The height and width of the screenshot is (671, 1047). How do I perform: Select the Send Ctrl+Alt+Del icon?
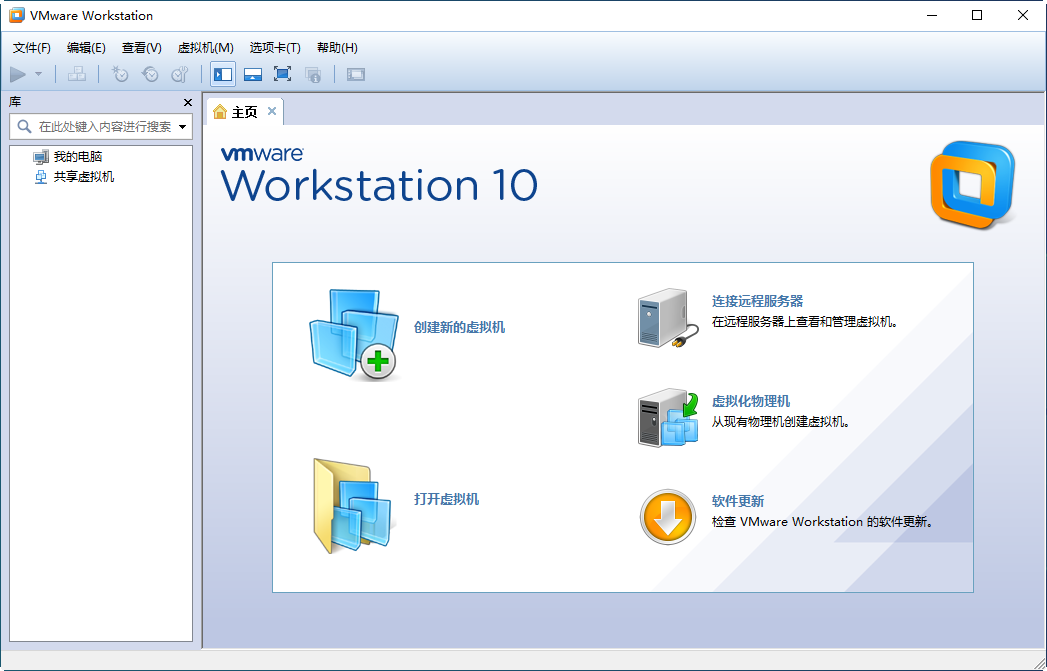tap(77, 74)
